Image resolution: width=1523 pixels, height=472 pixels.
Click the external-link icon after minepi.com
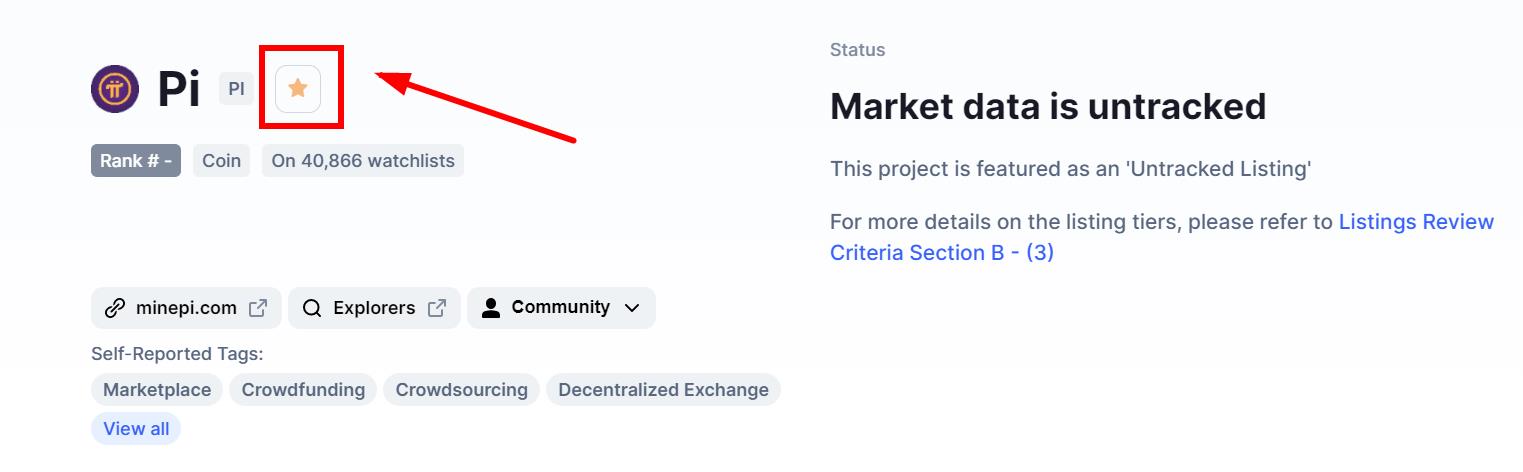[x=258, y=308]
